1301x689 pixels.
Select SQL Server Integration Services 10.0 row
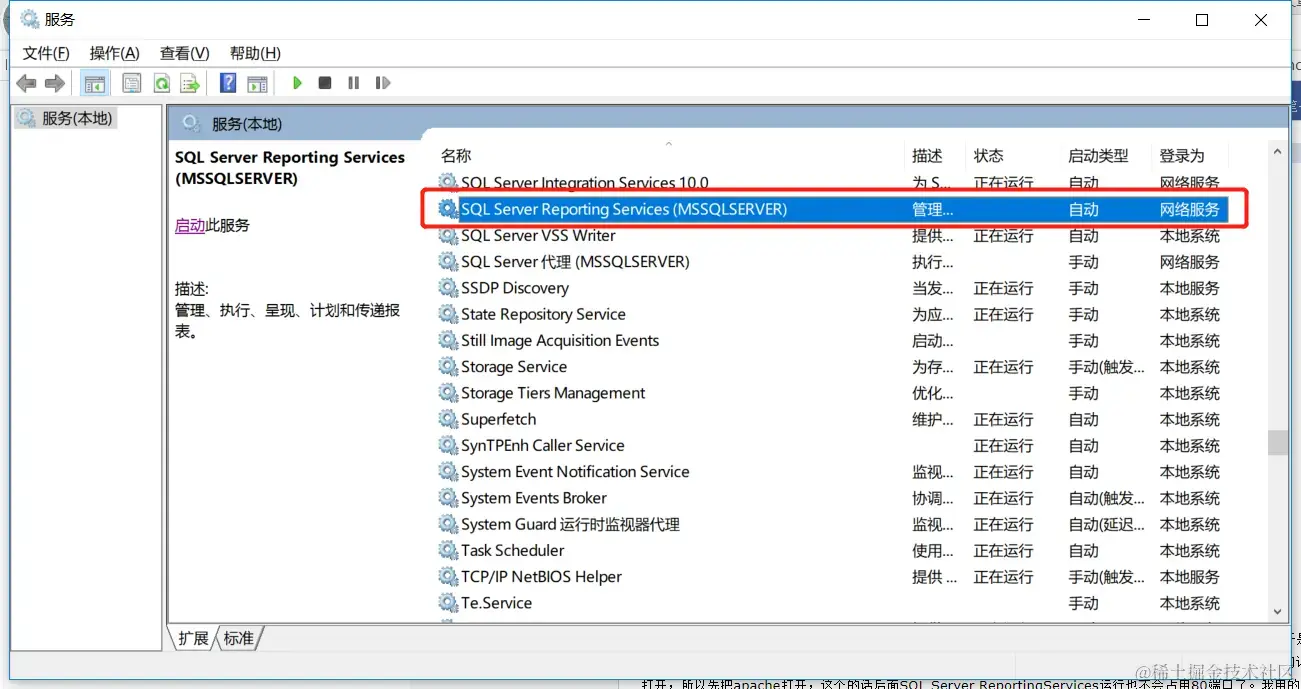(x=832, y=183)
